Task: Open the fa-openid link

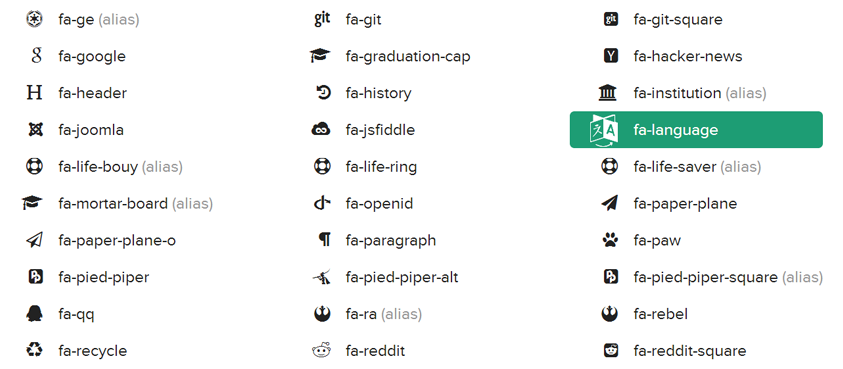Action: [379, 203]
